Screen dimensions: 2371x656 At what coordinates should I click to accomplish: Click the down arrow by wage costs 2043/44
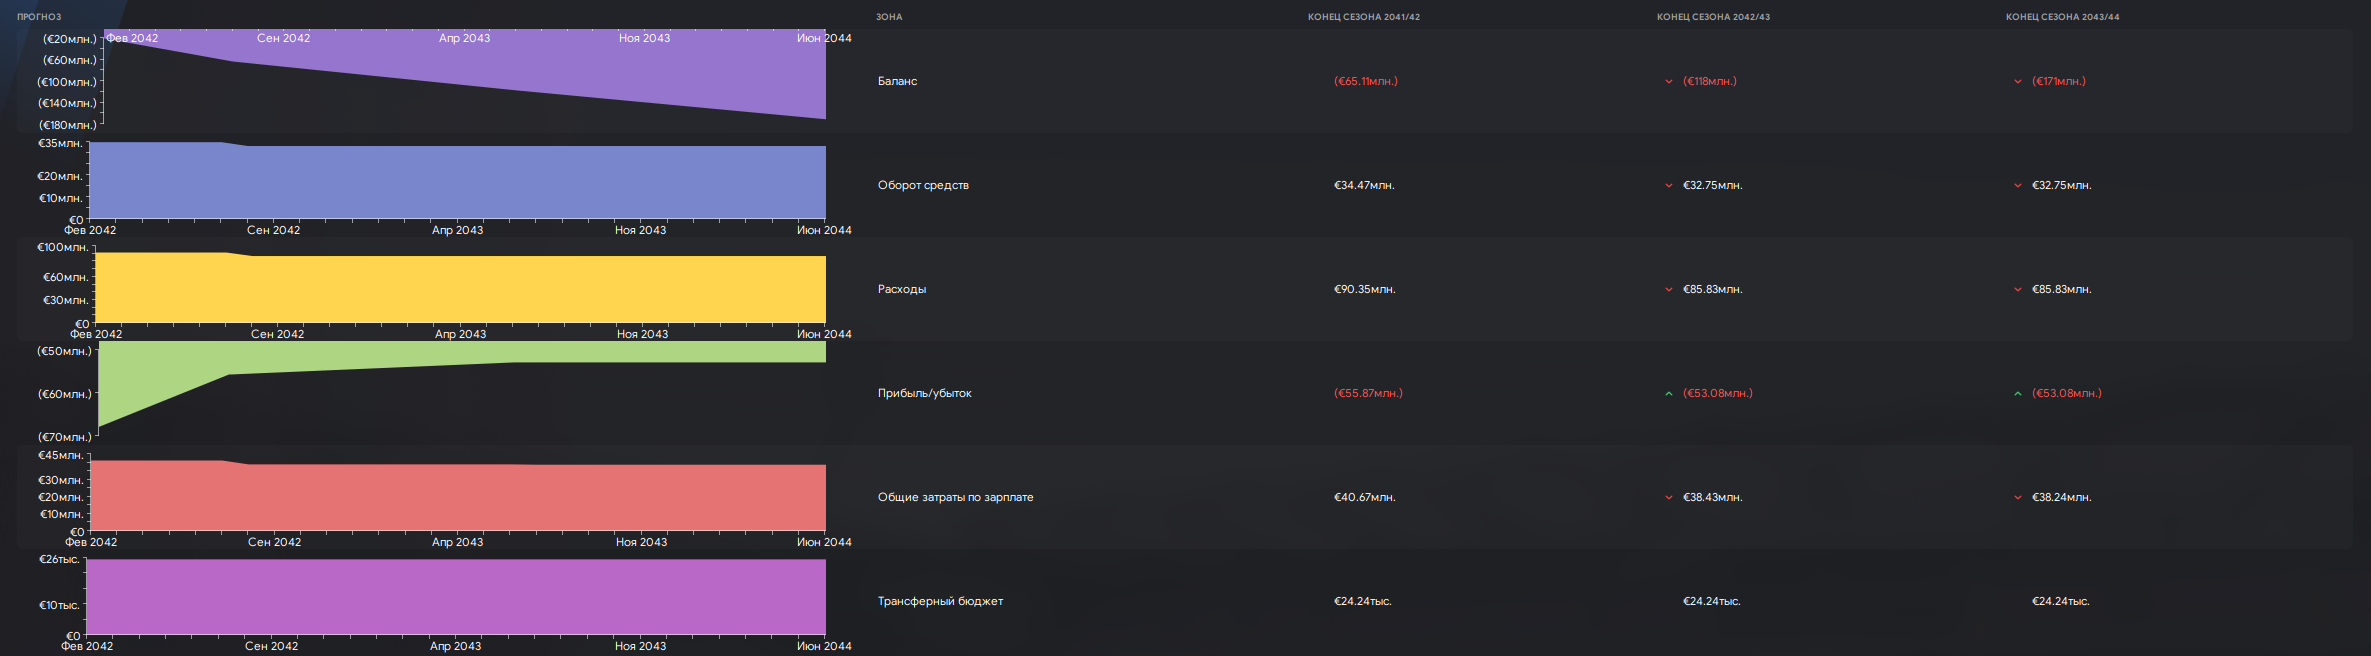2017,498
